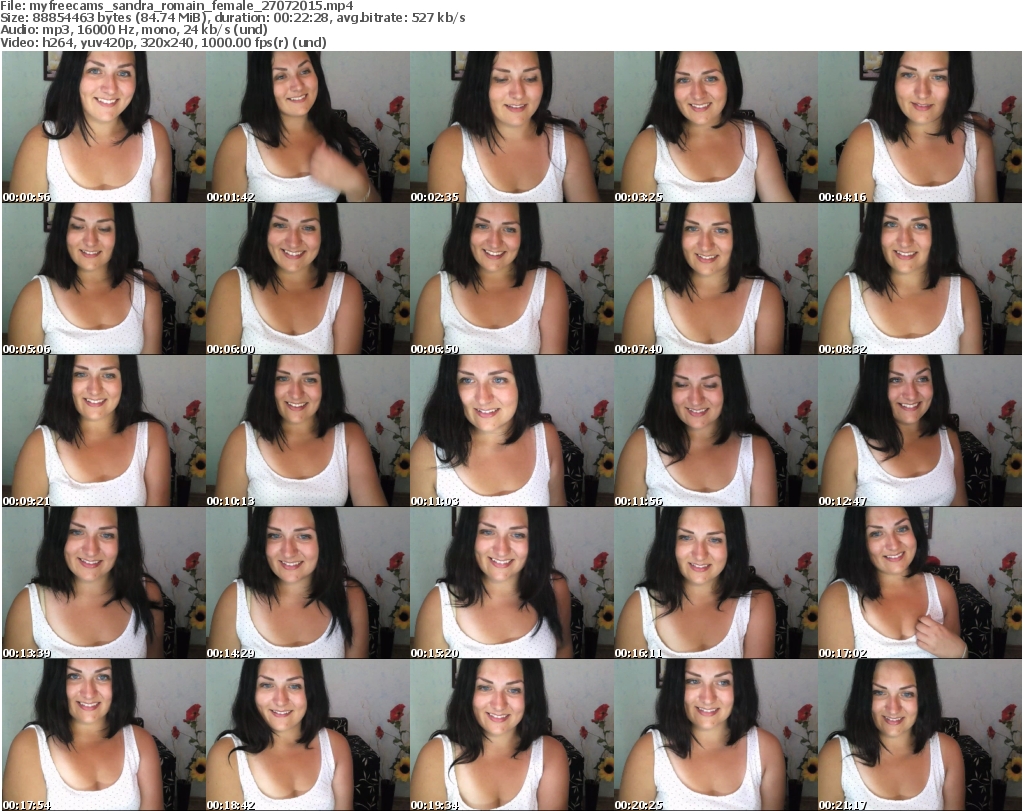Image resolution: width=1024 pixels, height=811 pixels.
Task: Click the thumbnail stamped 00:06:00
Action: [308, 279]
